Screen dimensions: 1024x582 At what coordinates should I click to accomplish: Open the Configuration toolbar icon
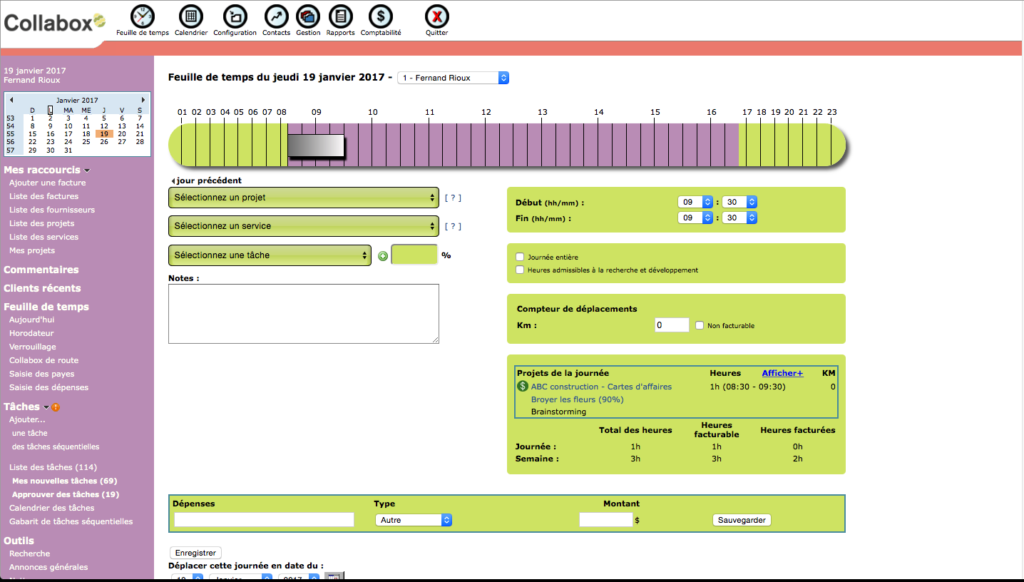pos(235,16)
